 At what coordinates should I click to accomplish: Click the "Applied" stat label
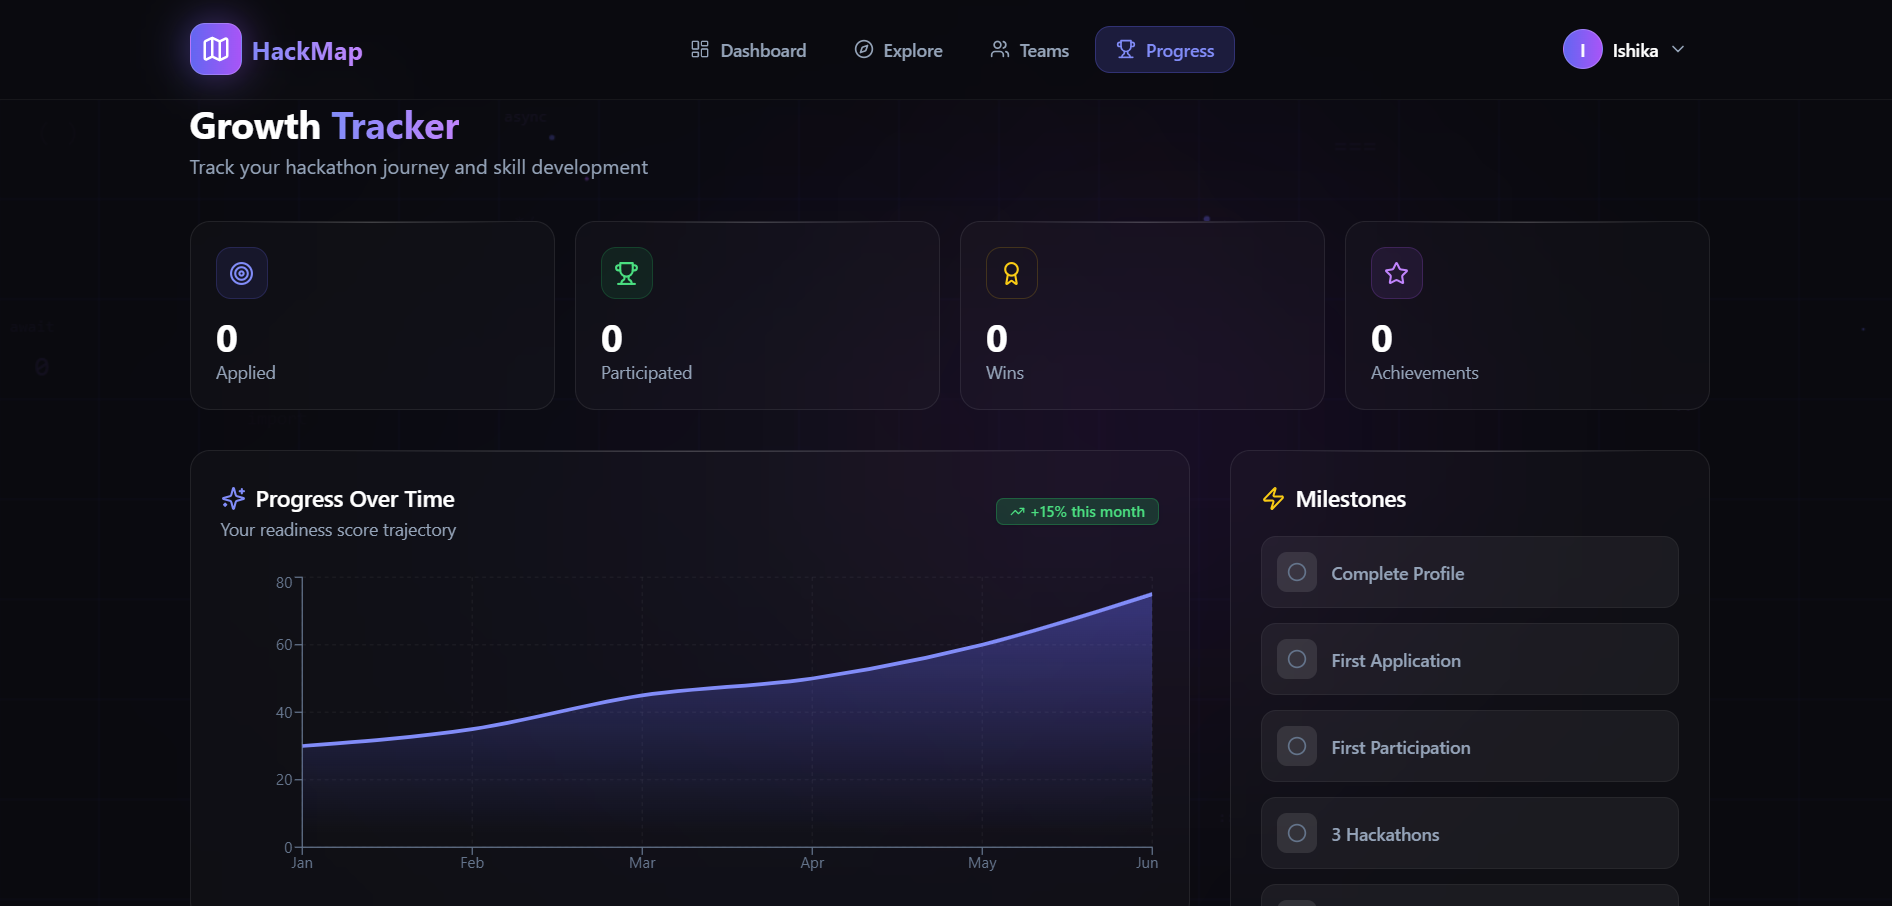click(246, 373)
